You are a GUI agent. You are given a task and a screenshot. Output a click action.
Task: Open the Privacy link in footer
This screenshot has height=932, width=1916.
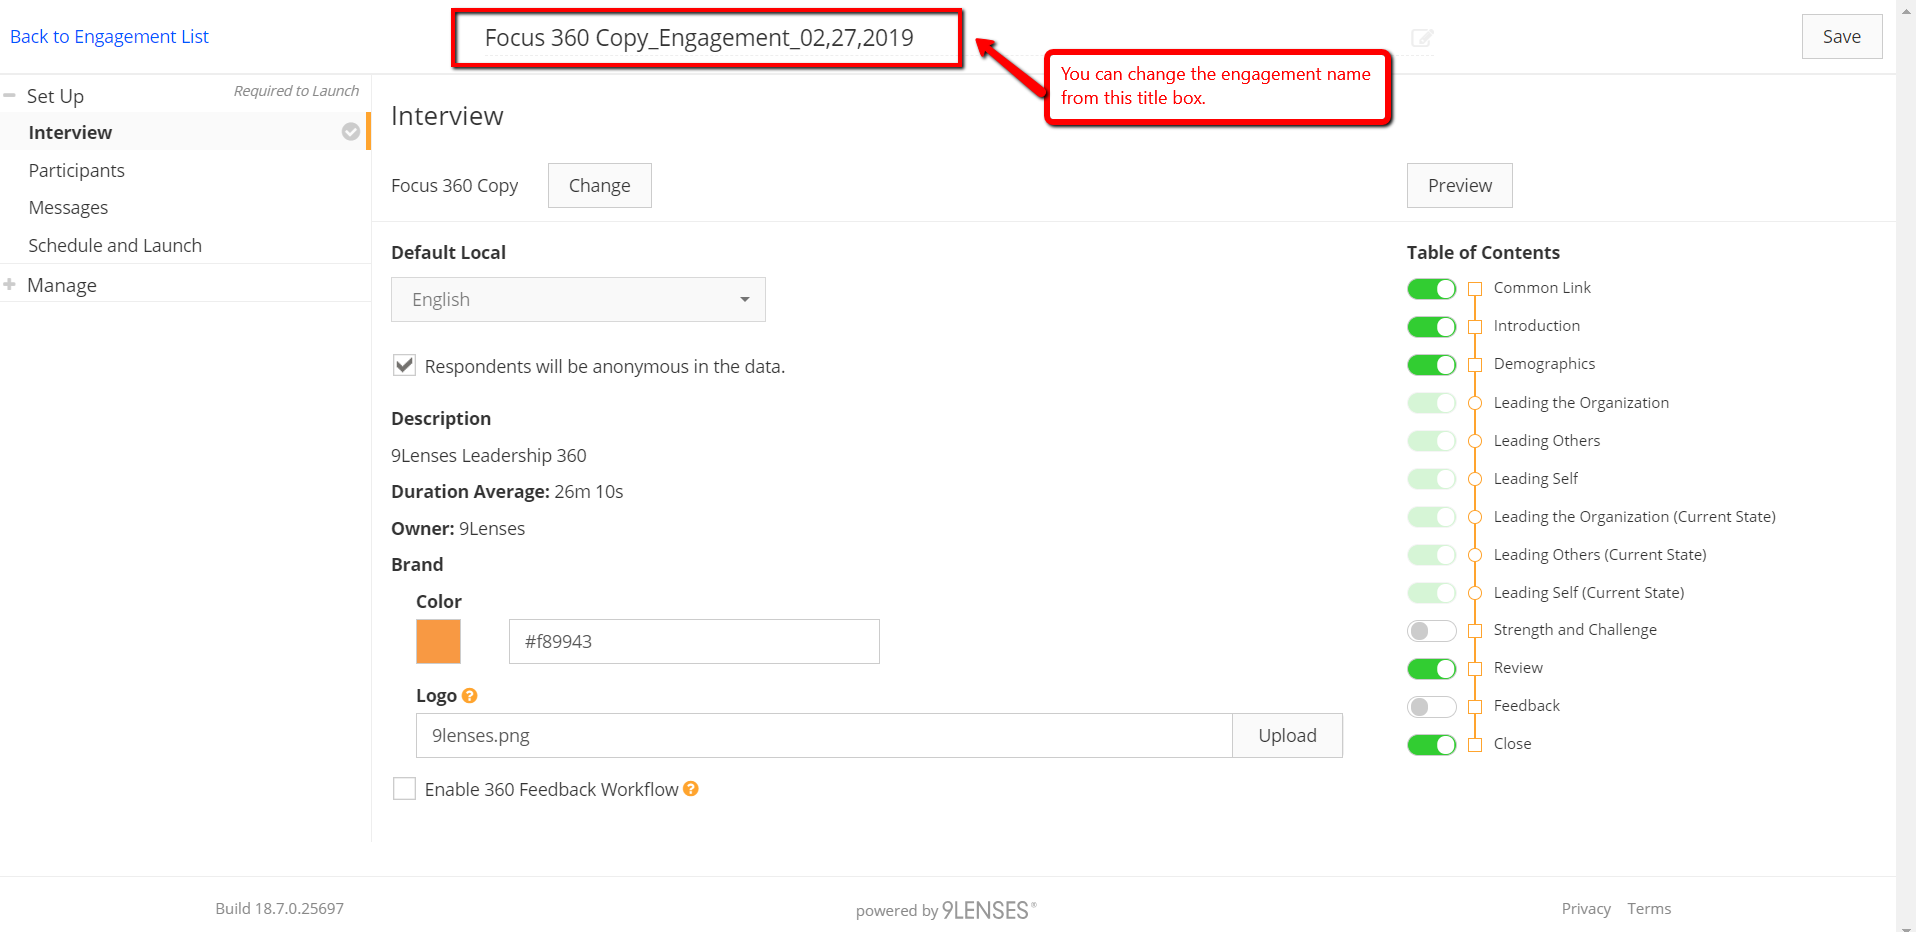tap(1586, 908)
